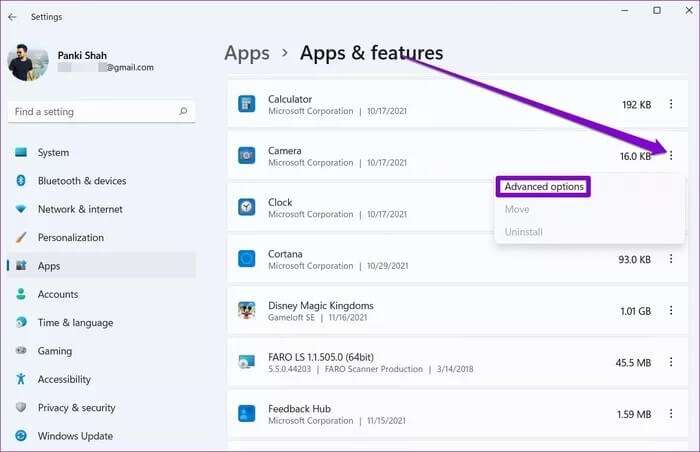The height and width of the screenshot is (452, 700).
Task: Click the Windows Update icon
Action: tap(21, 435)
